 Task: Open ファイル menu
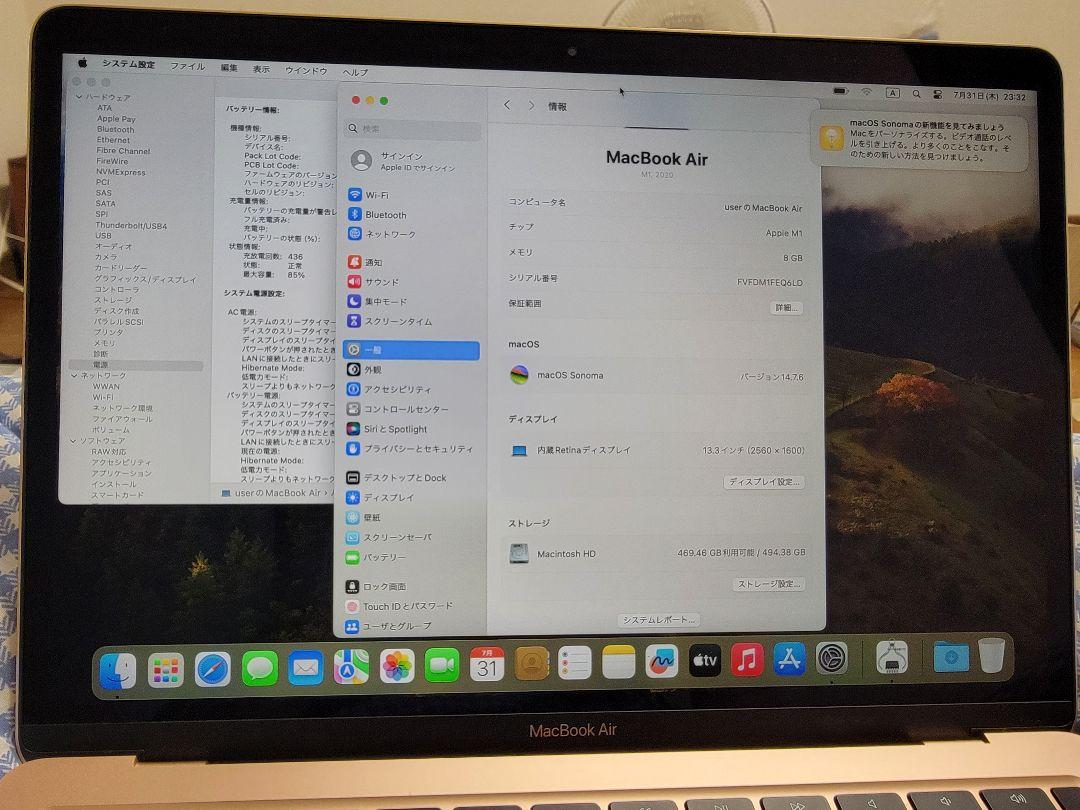(x=187, y=66)
